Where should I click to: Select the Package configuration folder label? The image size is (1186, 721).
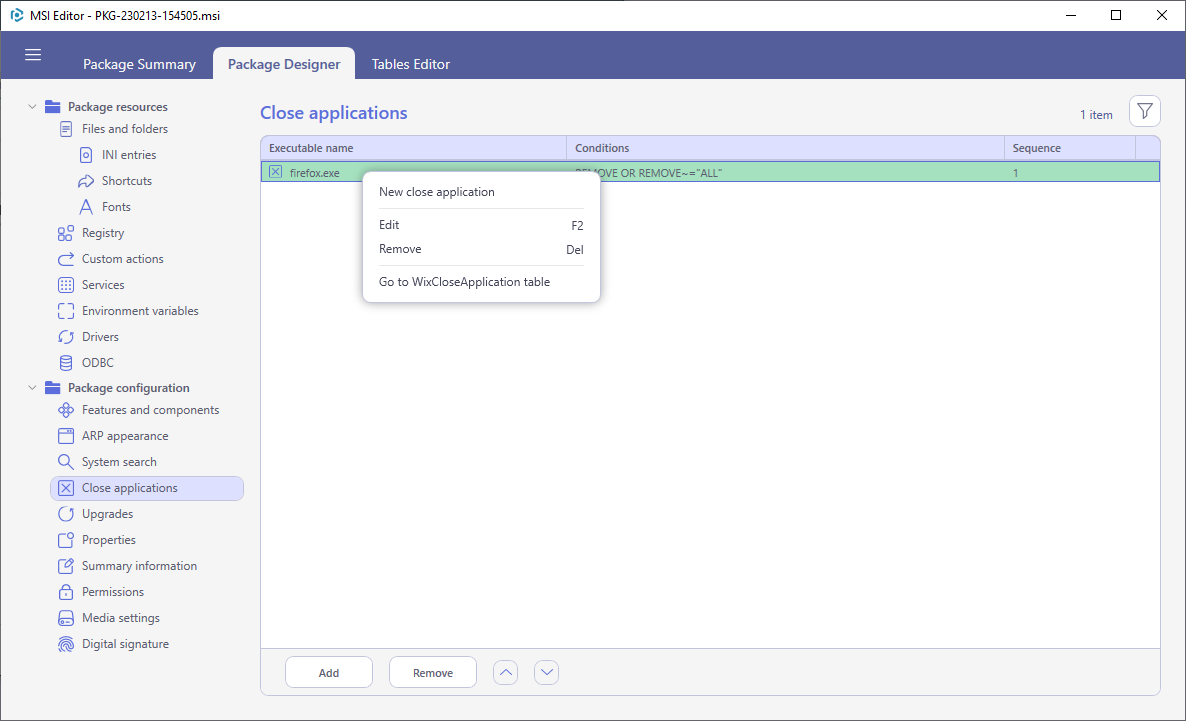coord(129,387)
